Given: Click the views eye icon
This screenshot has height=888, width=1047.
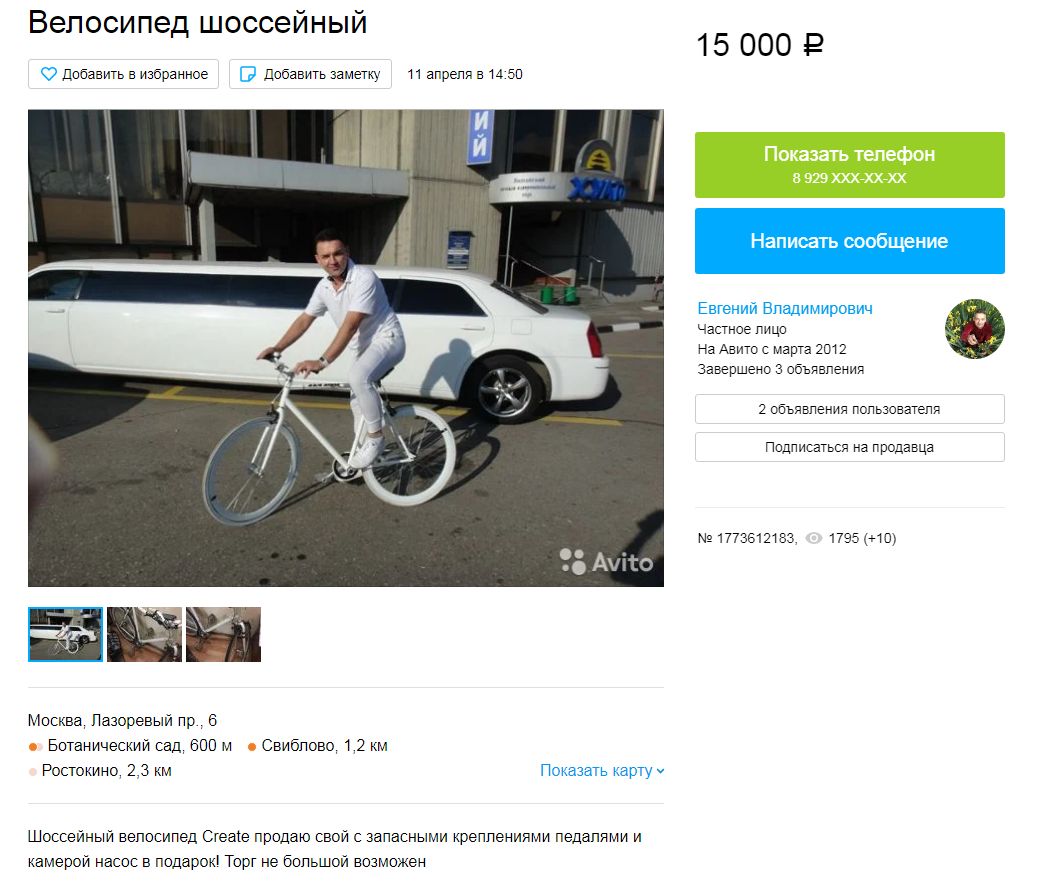Looking at the screenshot, I should 813,538.
